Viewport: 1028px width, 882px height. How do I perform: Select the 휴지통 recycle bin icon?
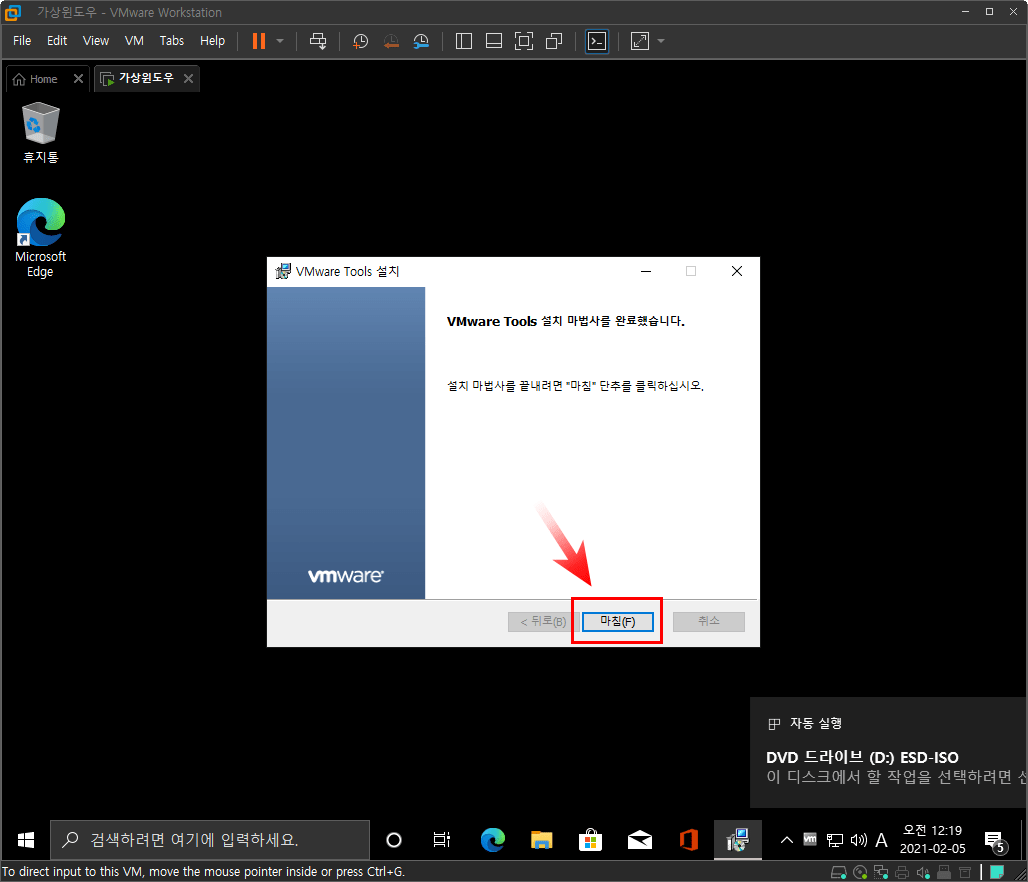[41, 132]
